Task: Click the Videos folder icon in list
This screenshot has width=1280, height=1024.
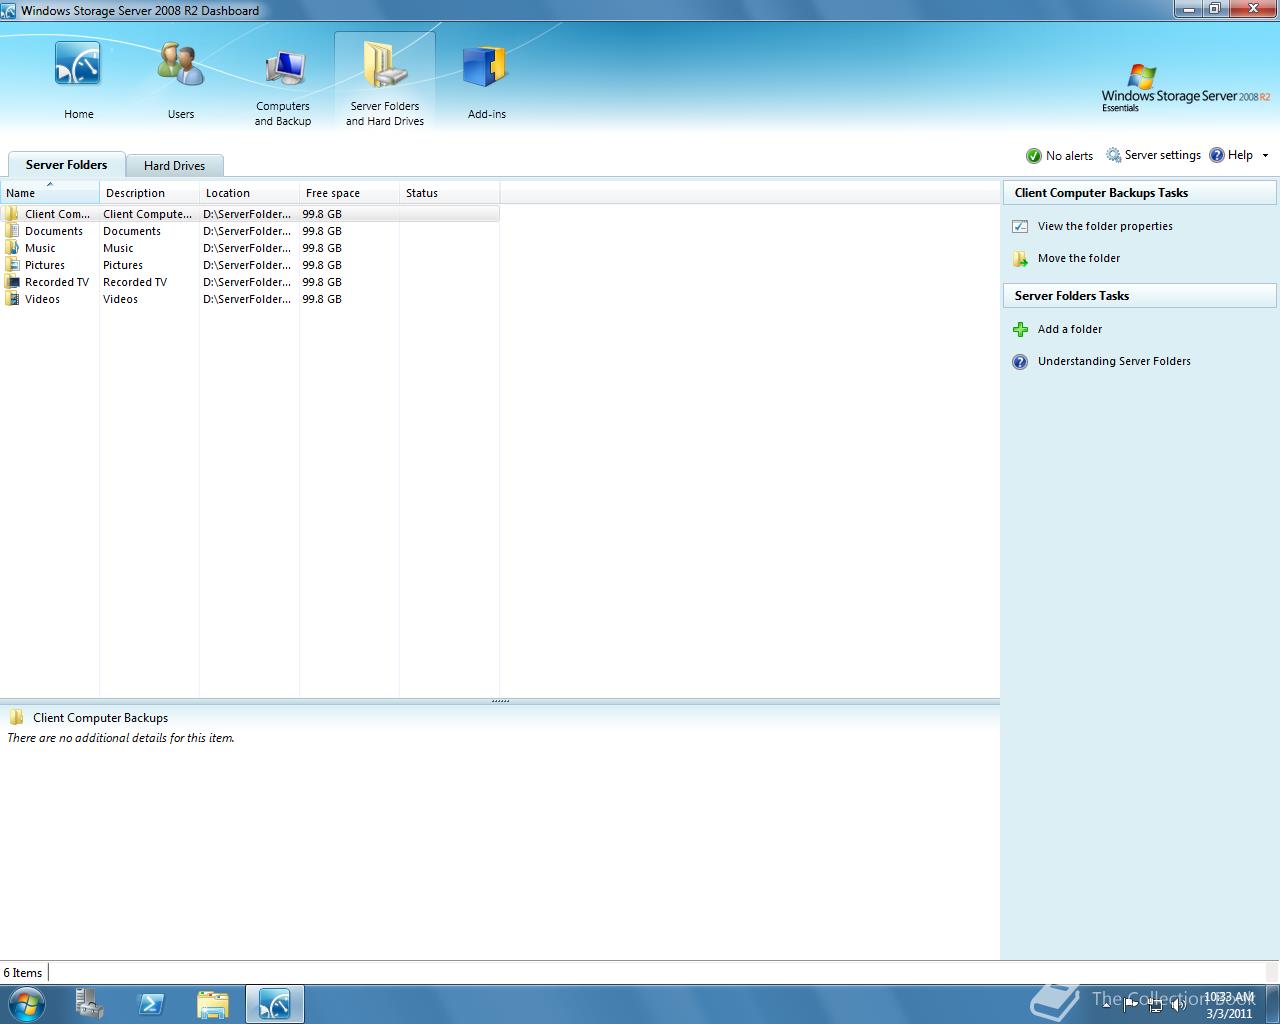Action: (x=11, y=299)
